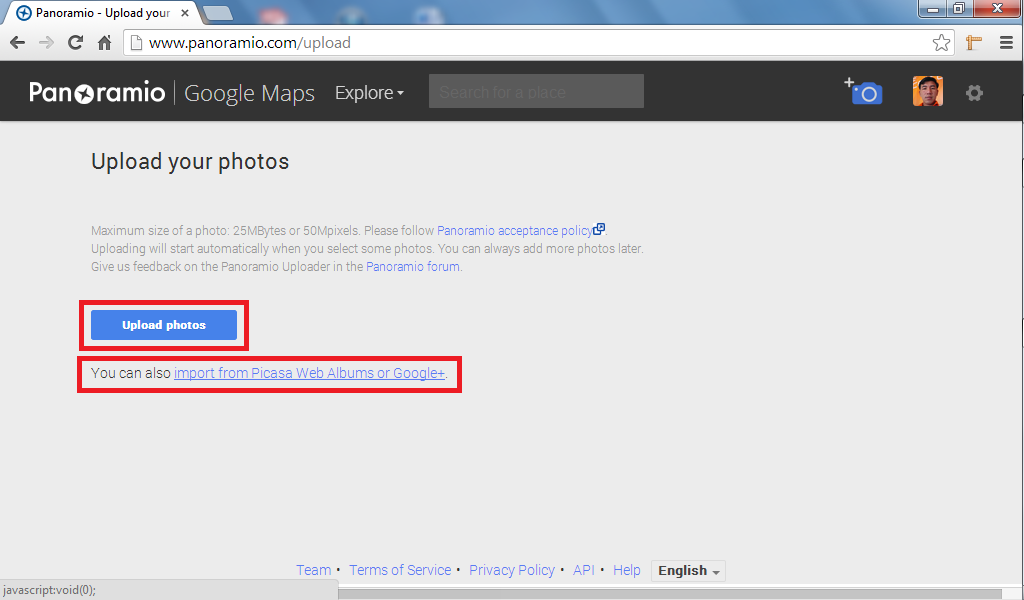Open the API footer link
This screenshot has height=600, width=1024.
[584, 570]
